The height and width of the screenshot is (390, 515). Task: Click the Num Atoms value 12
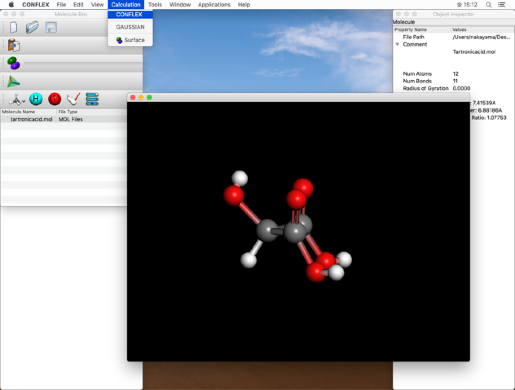455,74
